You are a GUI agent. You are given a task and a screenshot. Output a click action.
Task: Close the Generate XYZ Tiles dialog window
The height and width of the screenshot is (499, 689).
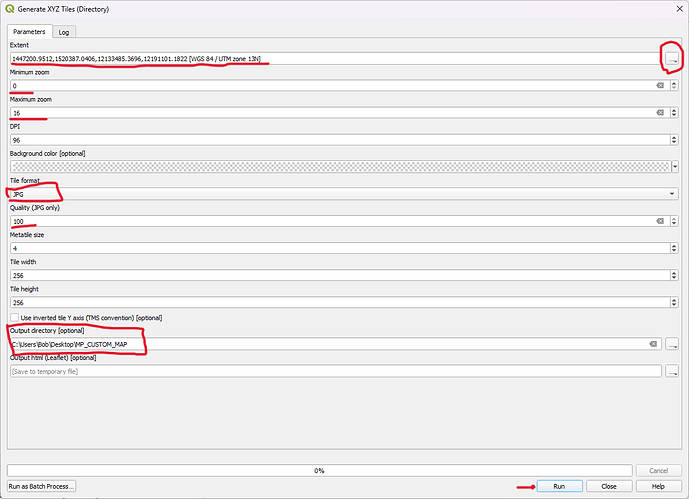click(x=679, y=9)
